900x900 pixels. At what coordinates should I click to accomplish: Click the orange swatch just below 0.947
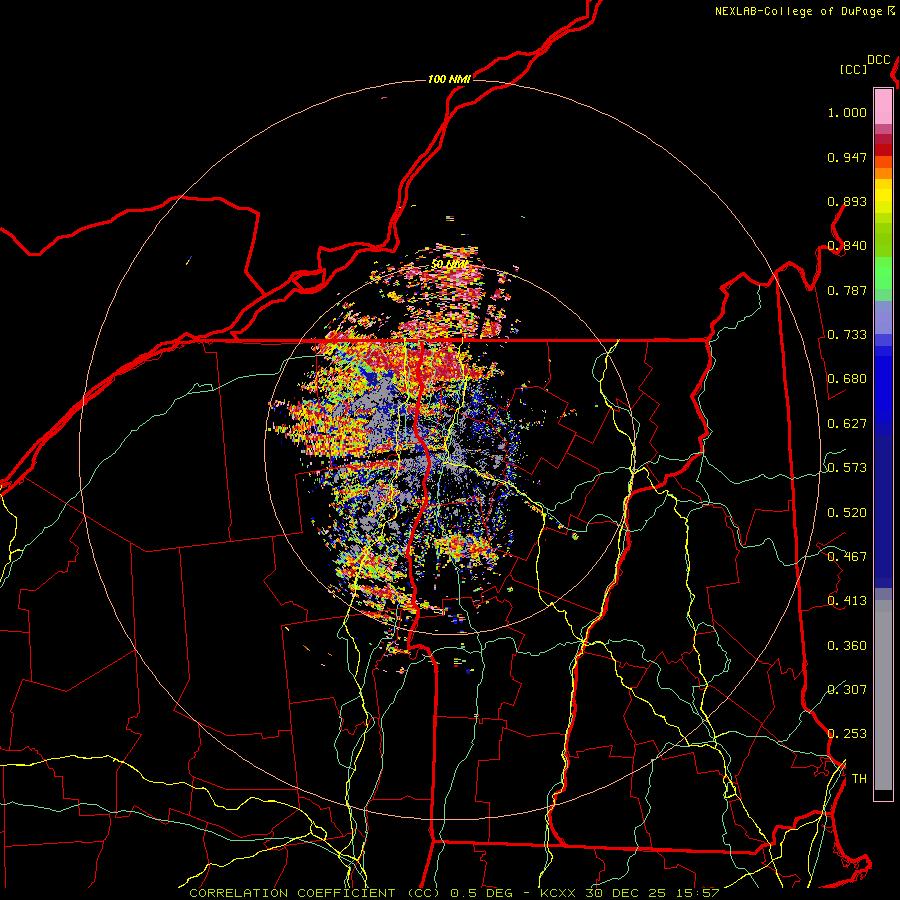point(883,162)
